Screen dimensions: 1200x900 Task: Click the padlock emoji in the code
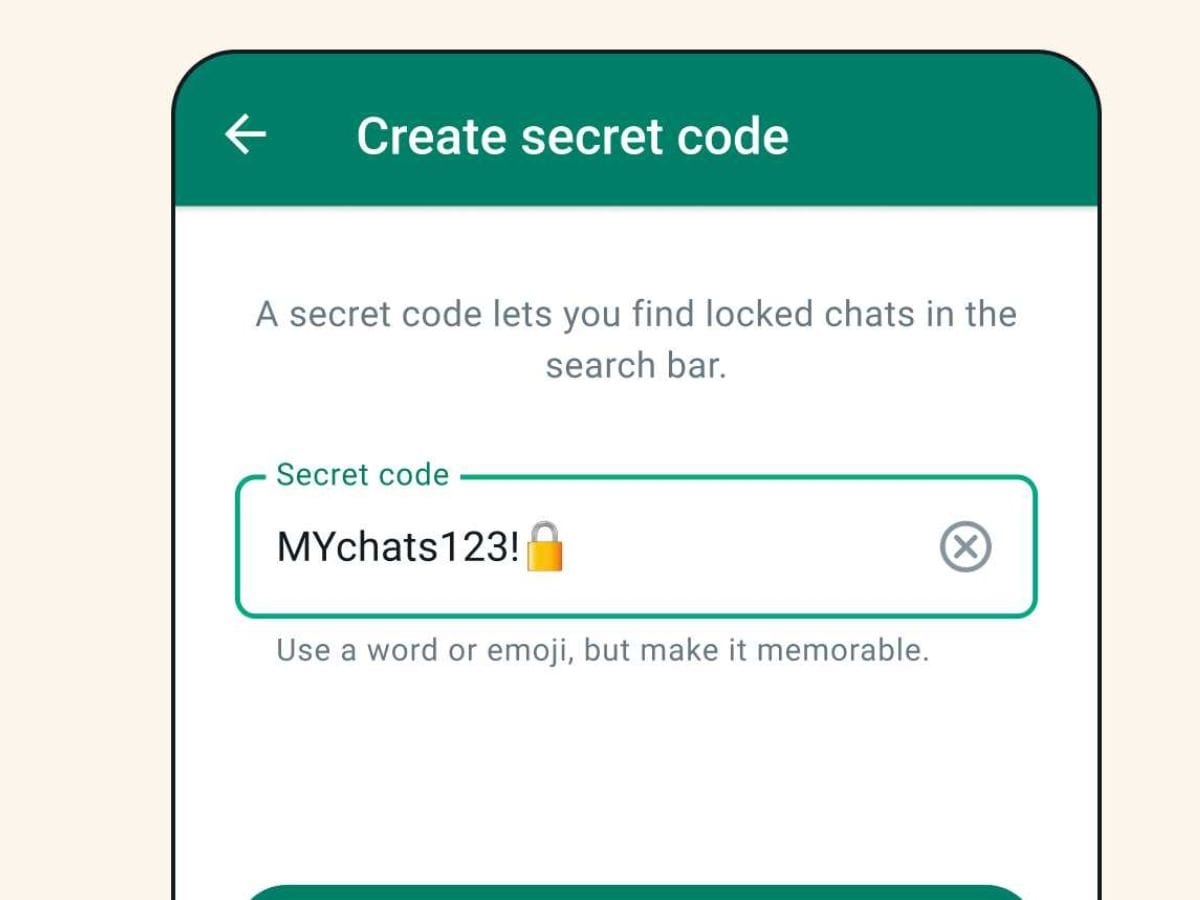pos(545,546)
